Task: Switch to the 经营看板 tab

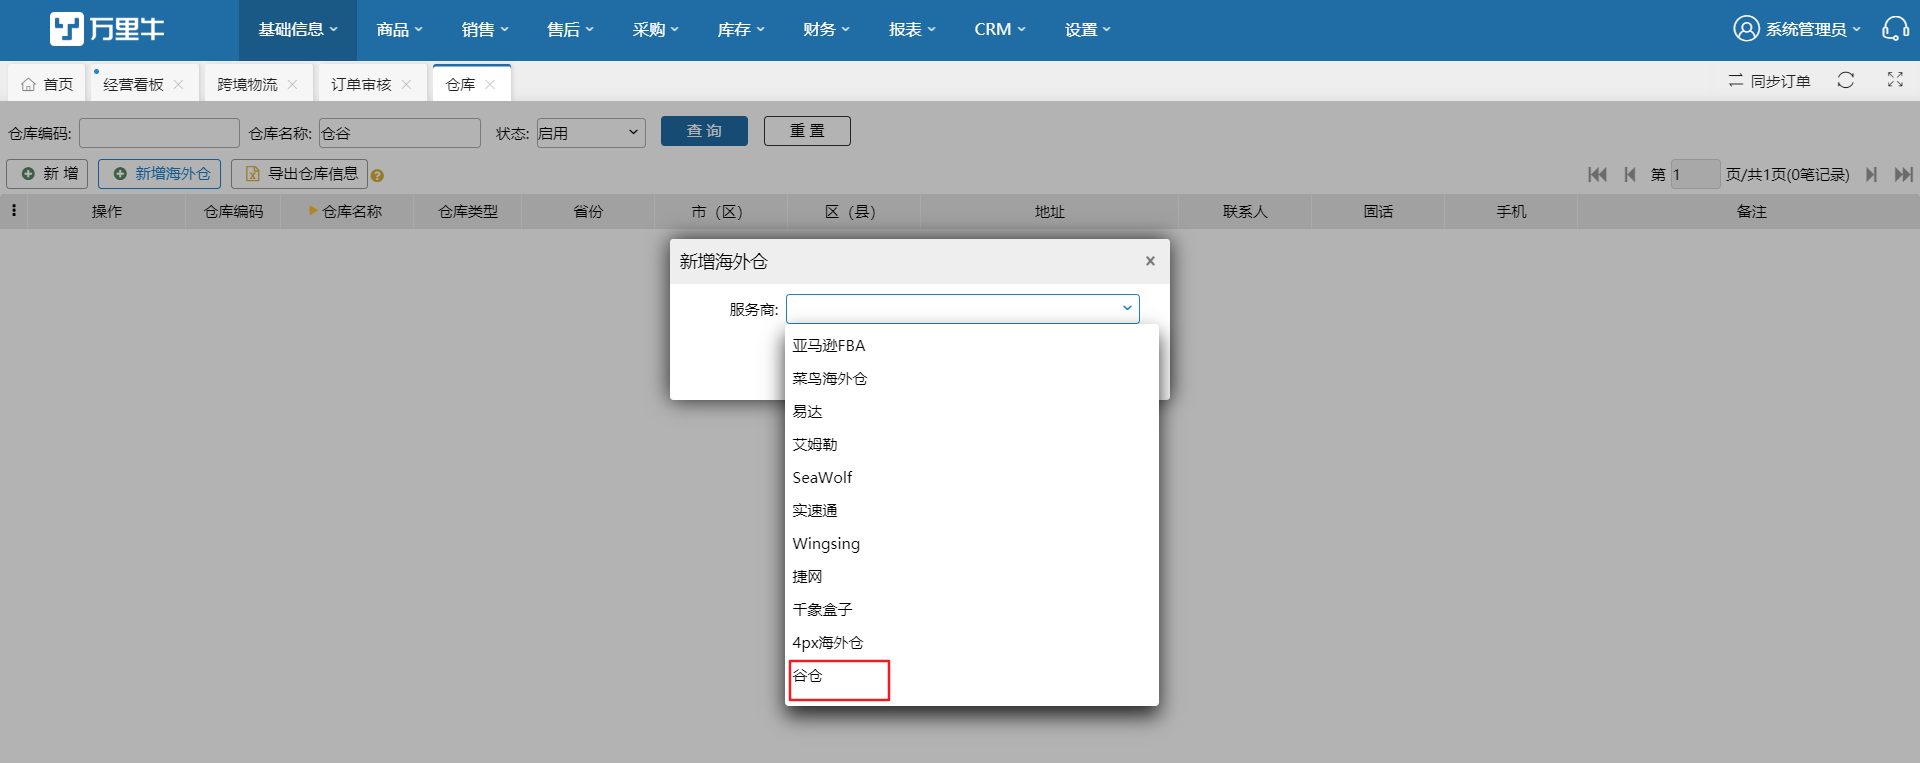Action: click(133, 85)
